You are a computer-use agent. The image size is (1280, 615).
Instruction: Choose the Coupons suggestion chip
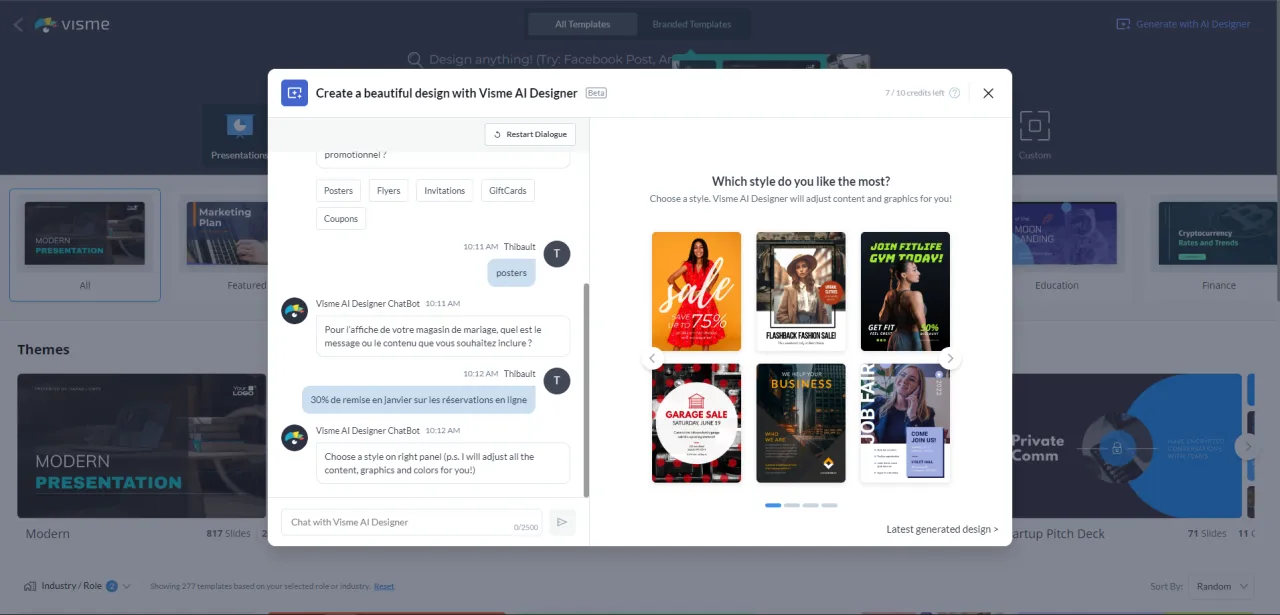(x=341, y=218)
